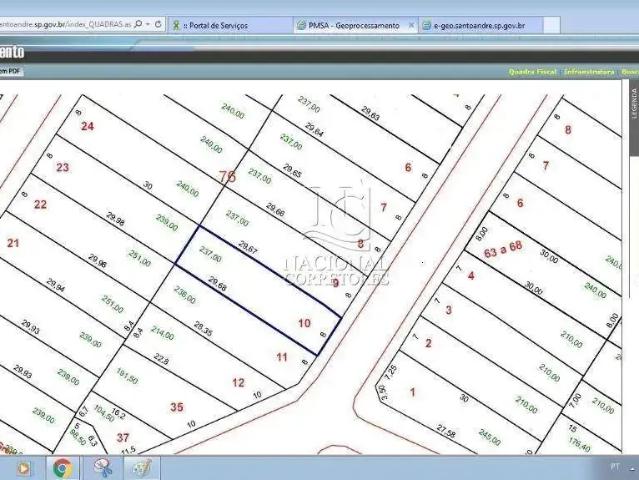Select highlighted lot 10 on the map

(304, 323)
